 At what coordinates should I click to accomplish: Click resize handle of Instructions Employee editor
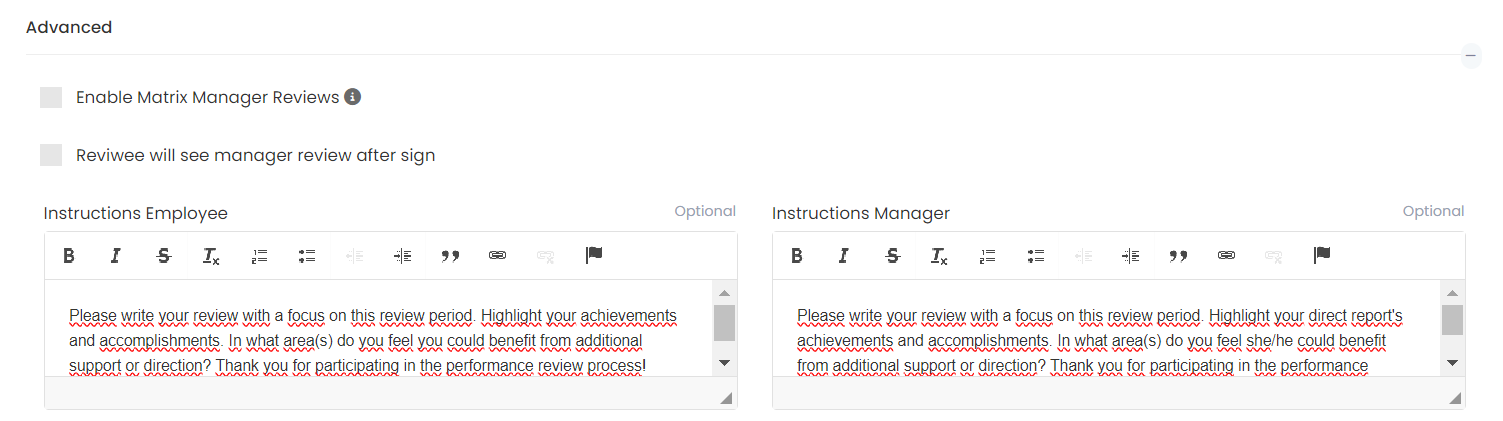point(726,398)
